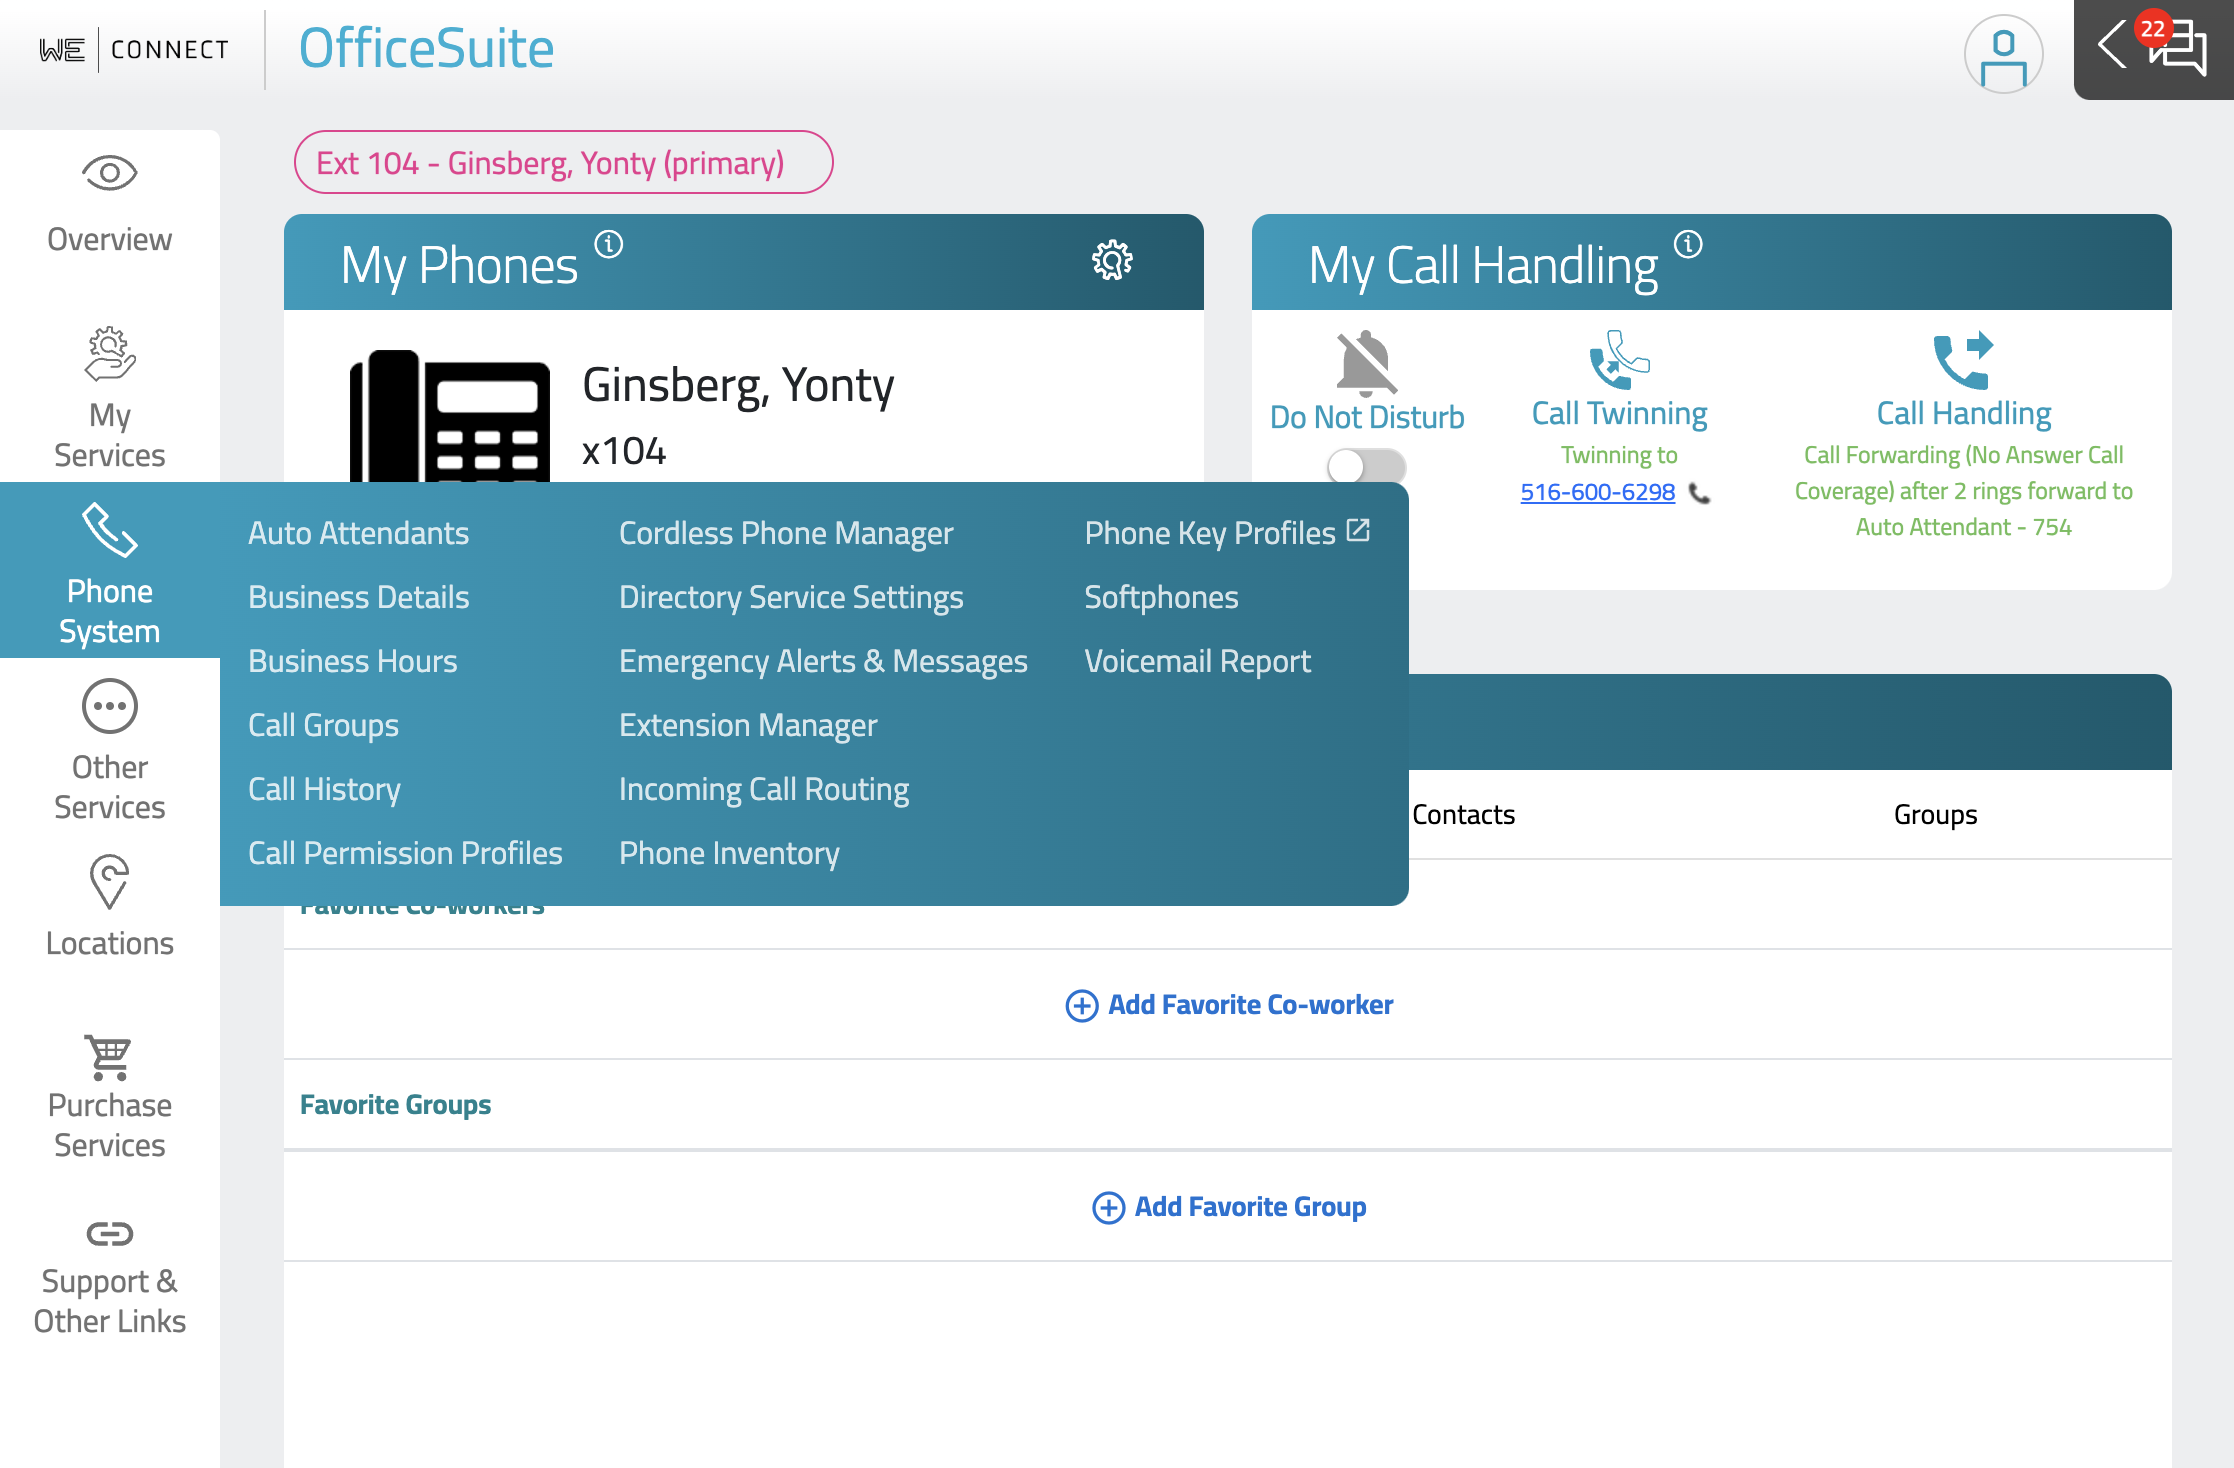Viewport: 2234px width, 1468px height.
Task: Click the Call Twinning phone icon
Action: click(x=1619, y=360)
